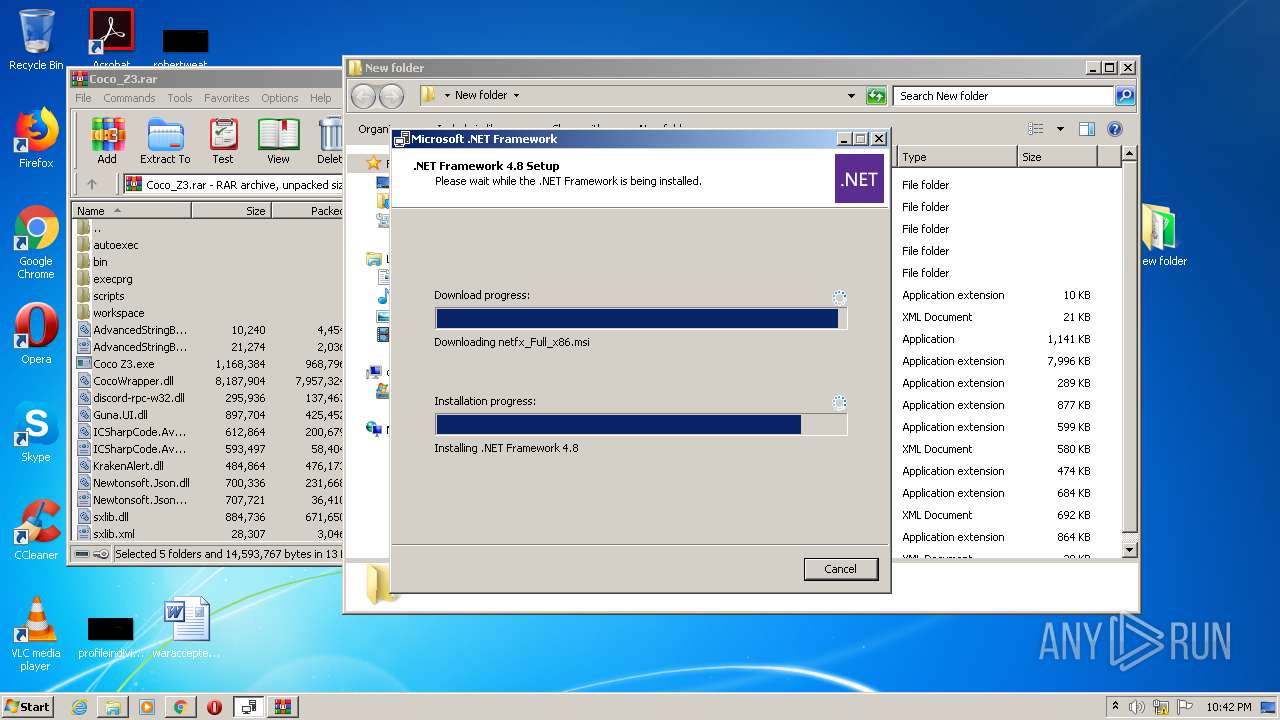Sort WinRAR list by Name column
1280x720 pixels.
[131, 210]
